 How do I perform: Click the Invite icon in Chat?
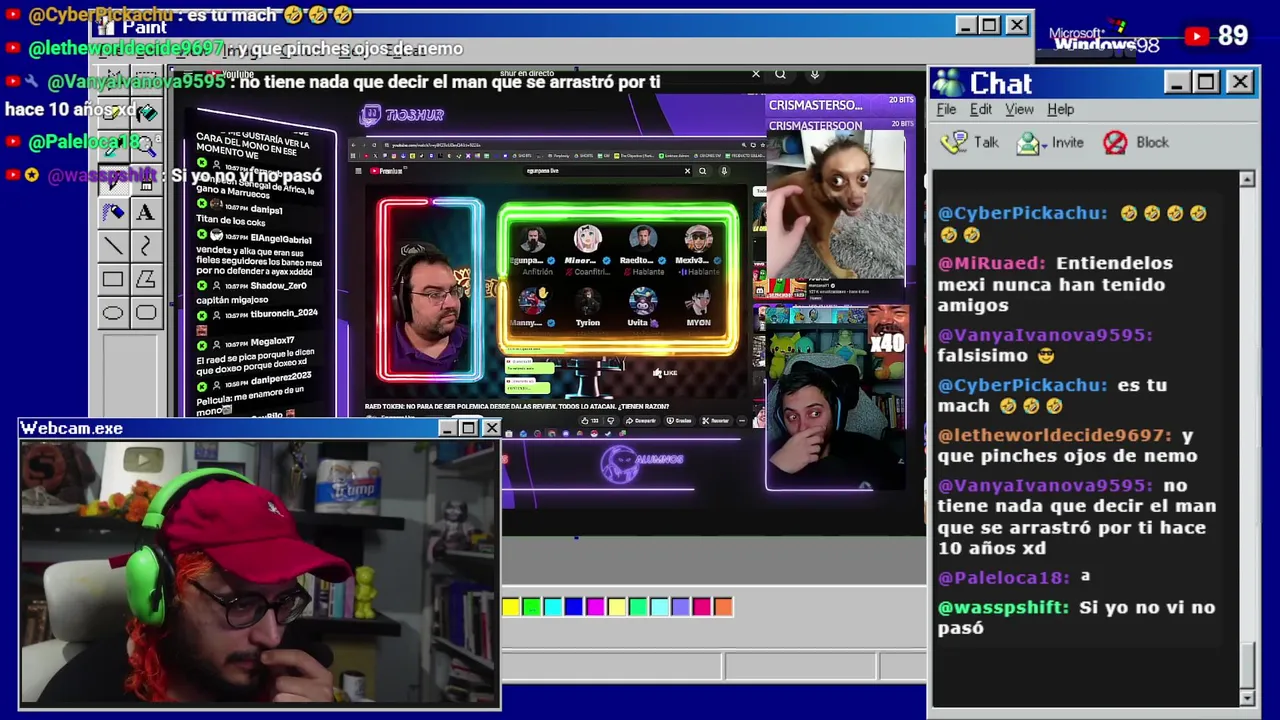(1028, 142)
